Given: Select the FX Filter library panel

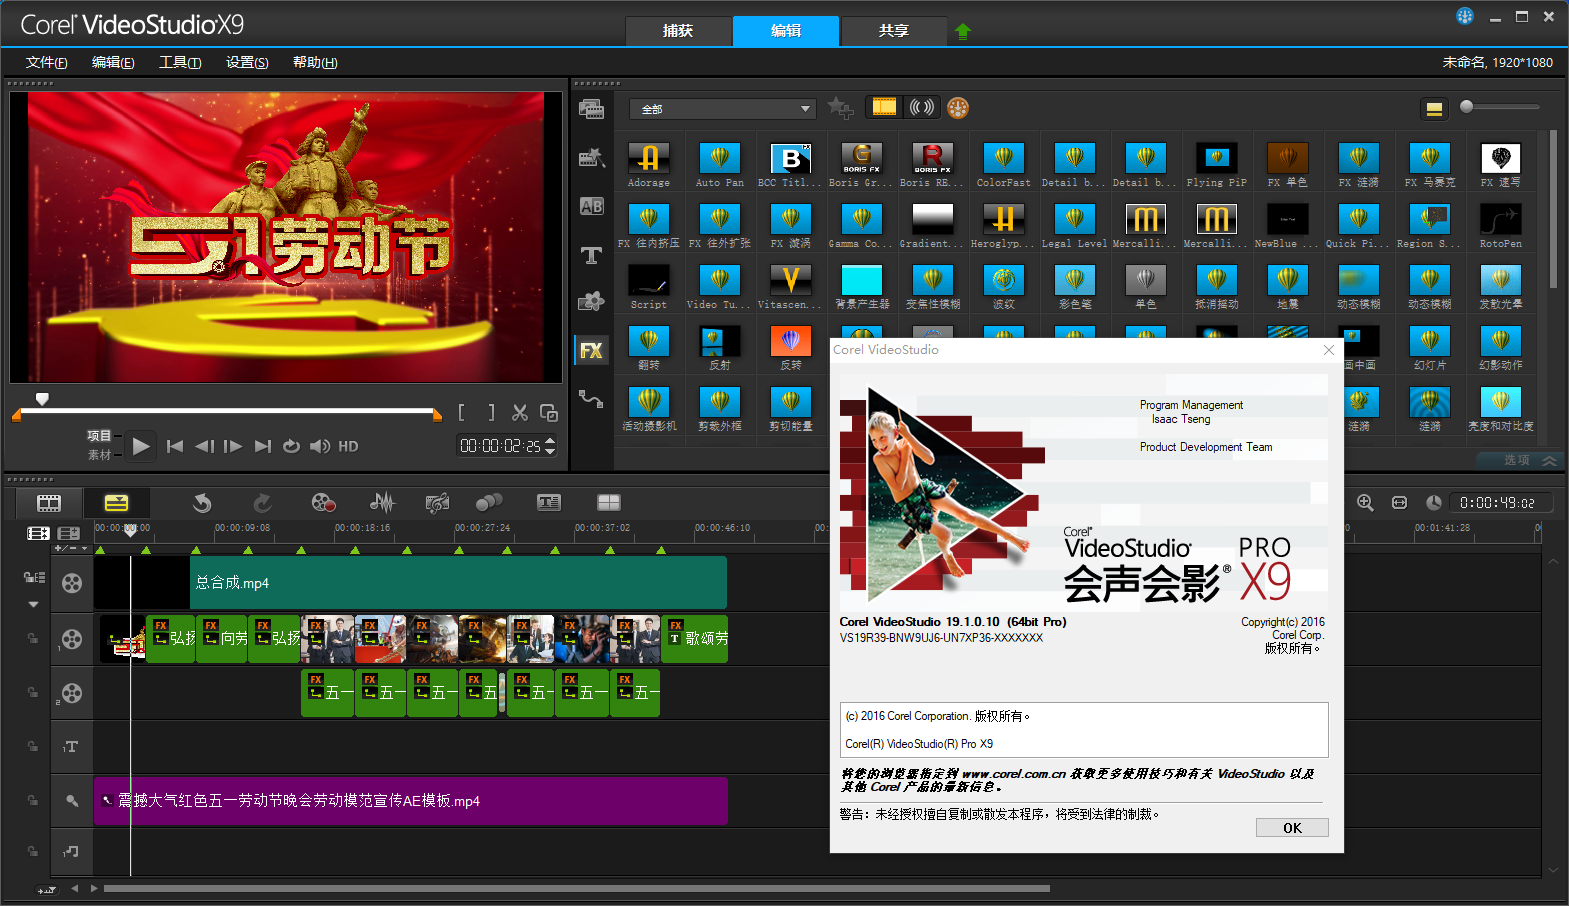Looking at the screenshot, I should [591, 350].
